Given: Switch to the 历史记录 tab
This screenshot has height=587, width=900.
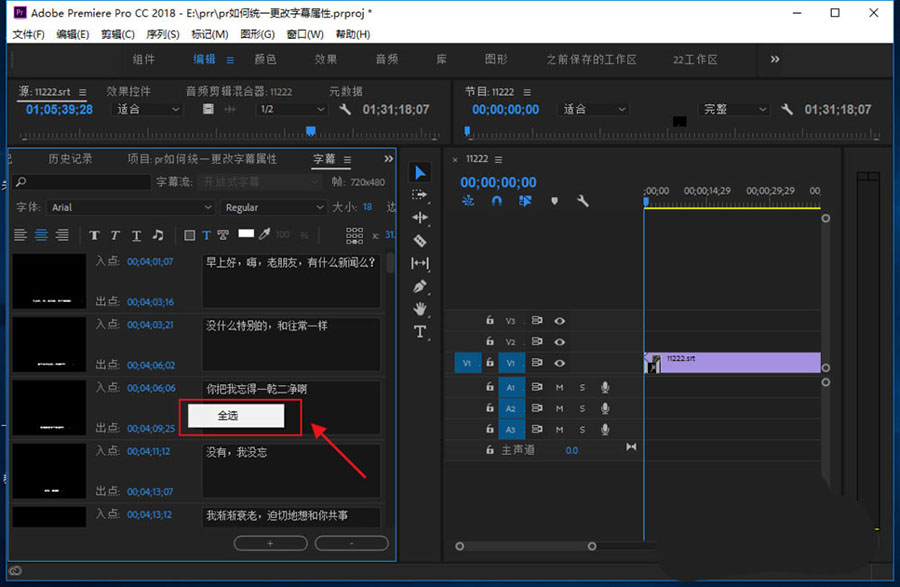Looking at the screenshot, I should point(71,159).
